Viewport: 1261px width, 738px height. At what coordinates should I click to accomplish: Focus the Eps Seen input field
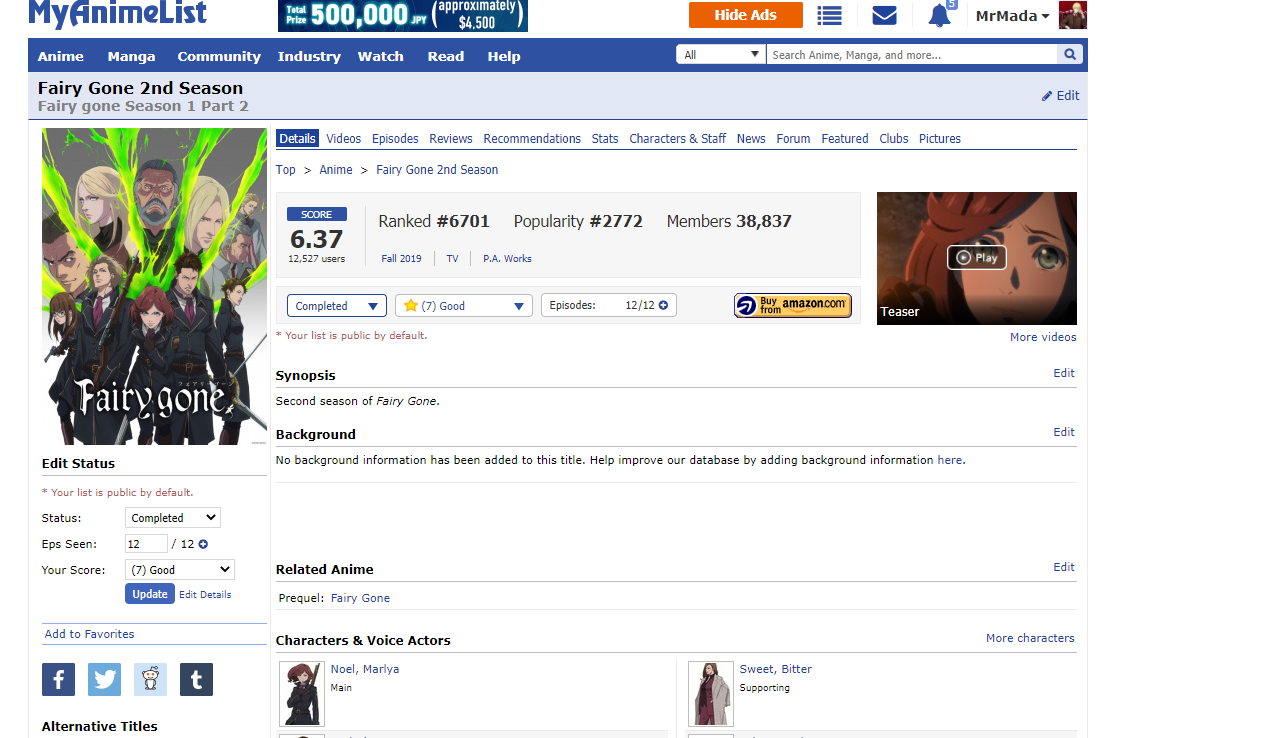[x=146, y=544]
